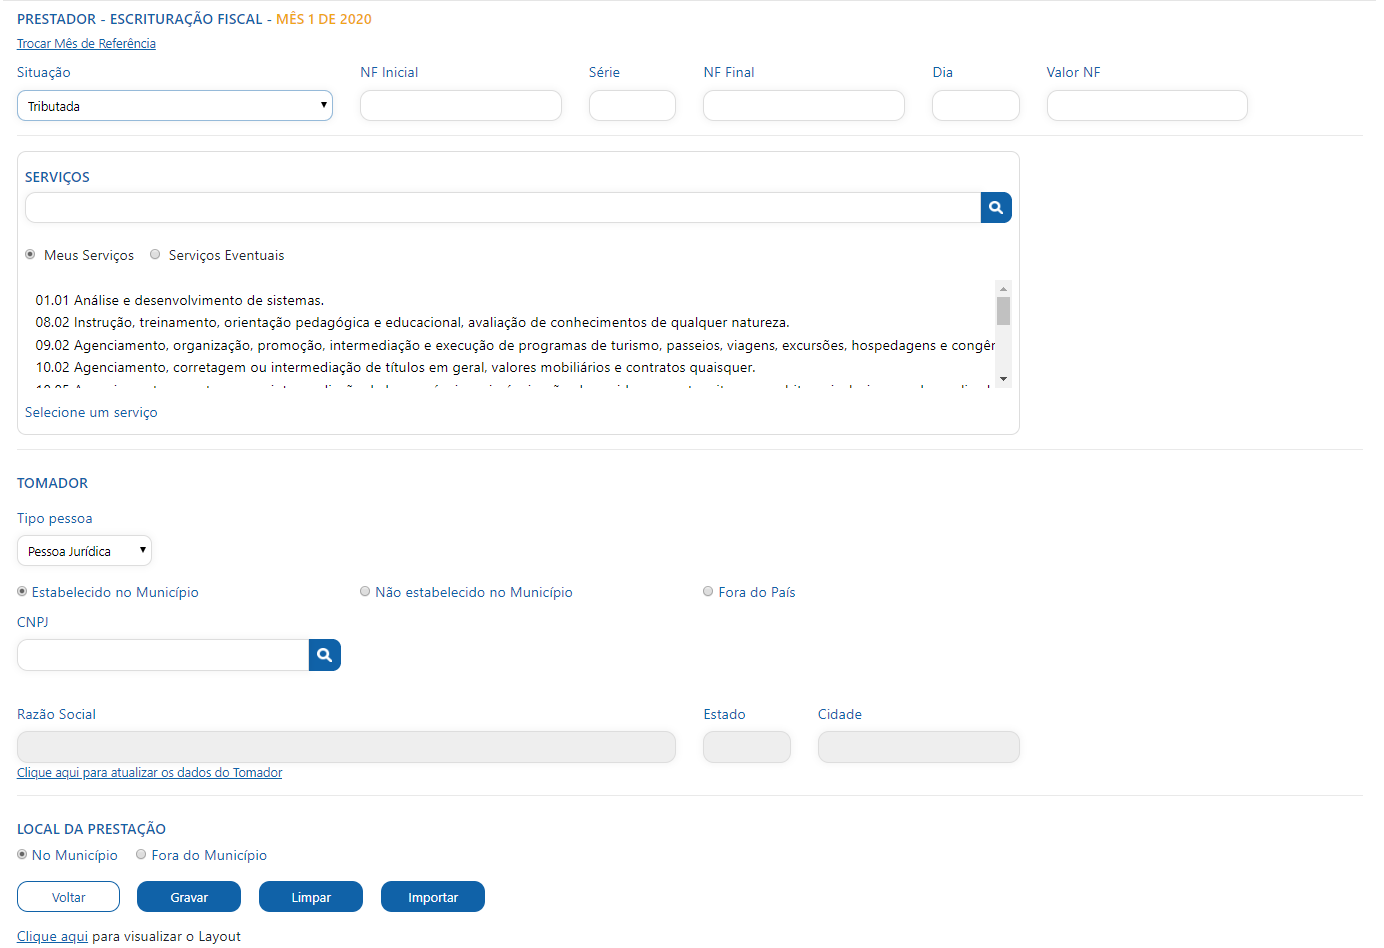Click the search icon beside the Serviços field
The width and height of the screenshot is (1384, 948).
[x=996, y=207]
